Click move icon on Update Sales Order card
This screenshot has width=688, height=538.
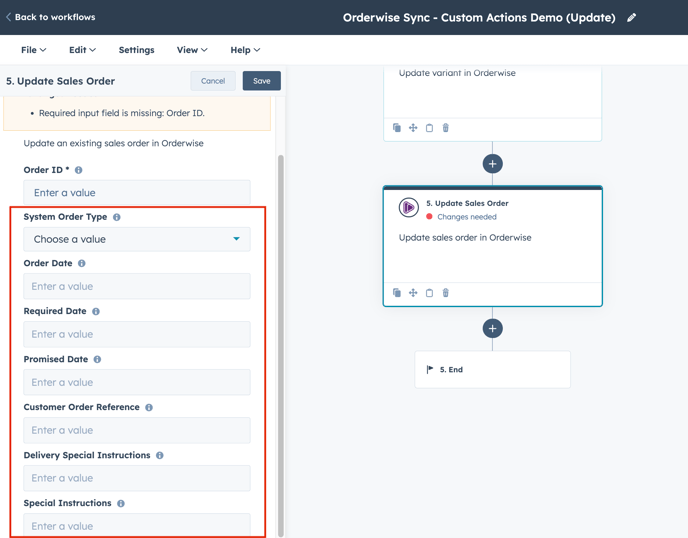pyautogui.click(x=413, y=293)
